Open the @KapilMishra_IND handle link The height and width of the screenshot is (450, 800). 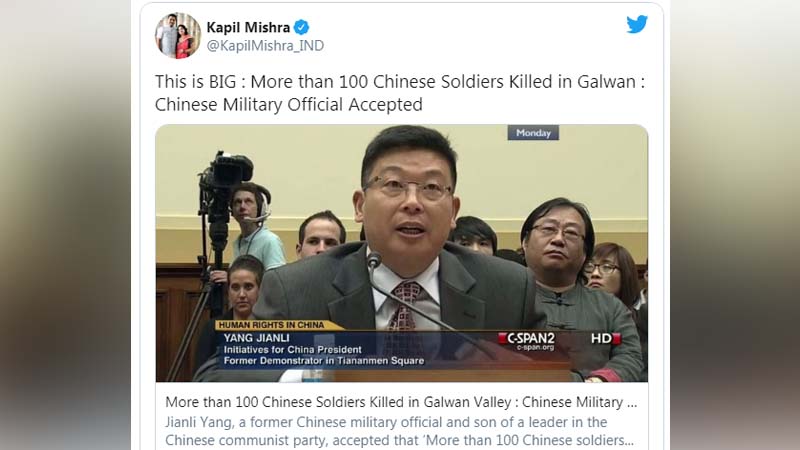pyautogui.click(x=265, y=46)
